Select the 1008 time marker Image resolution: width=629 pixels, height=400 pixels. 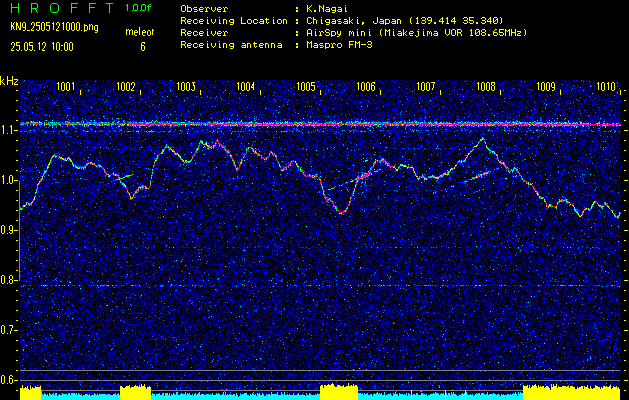click(x=485, y=86)
